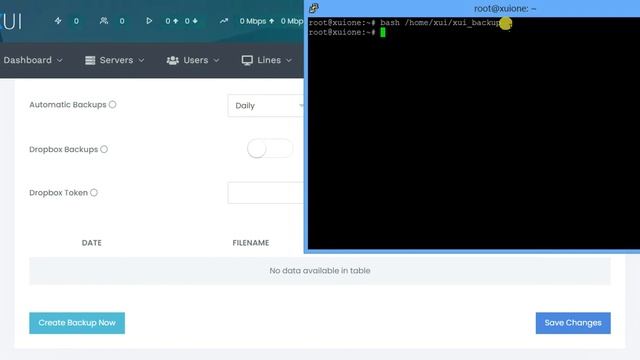Click the XUI logo in header
This screenshot has width=640, height=360.
click(11, 21)
